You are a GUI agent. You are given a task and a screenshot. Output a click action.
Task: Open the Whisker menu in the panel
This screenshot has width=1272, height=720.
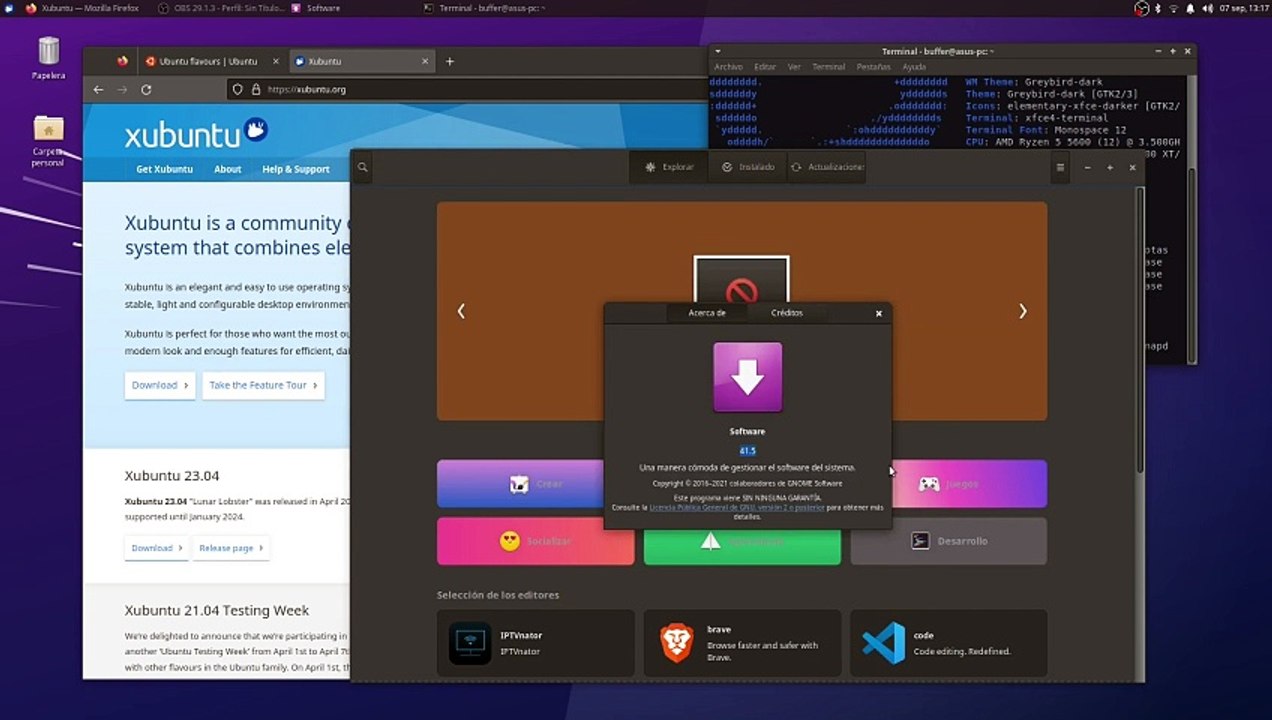point(9,8)
